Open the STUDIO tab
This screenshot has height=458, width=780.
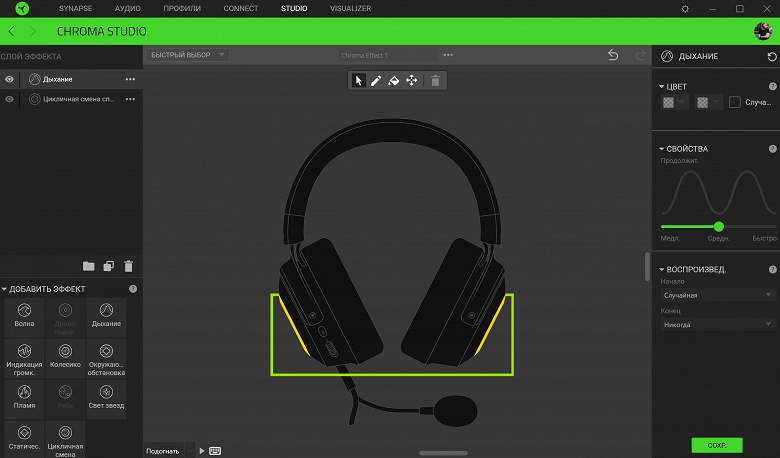[294, 8]
